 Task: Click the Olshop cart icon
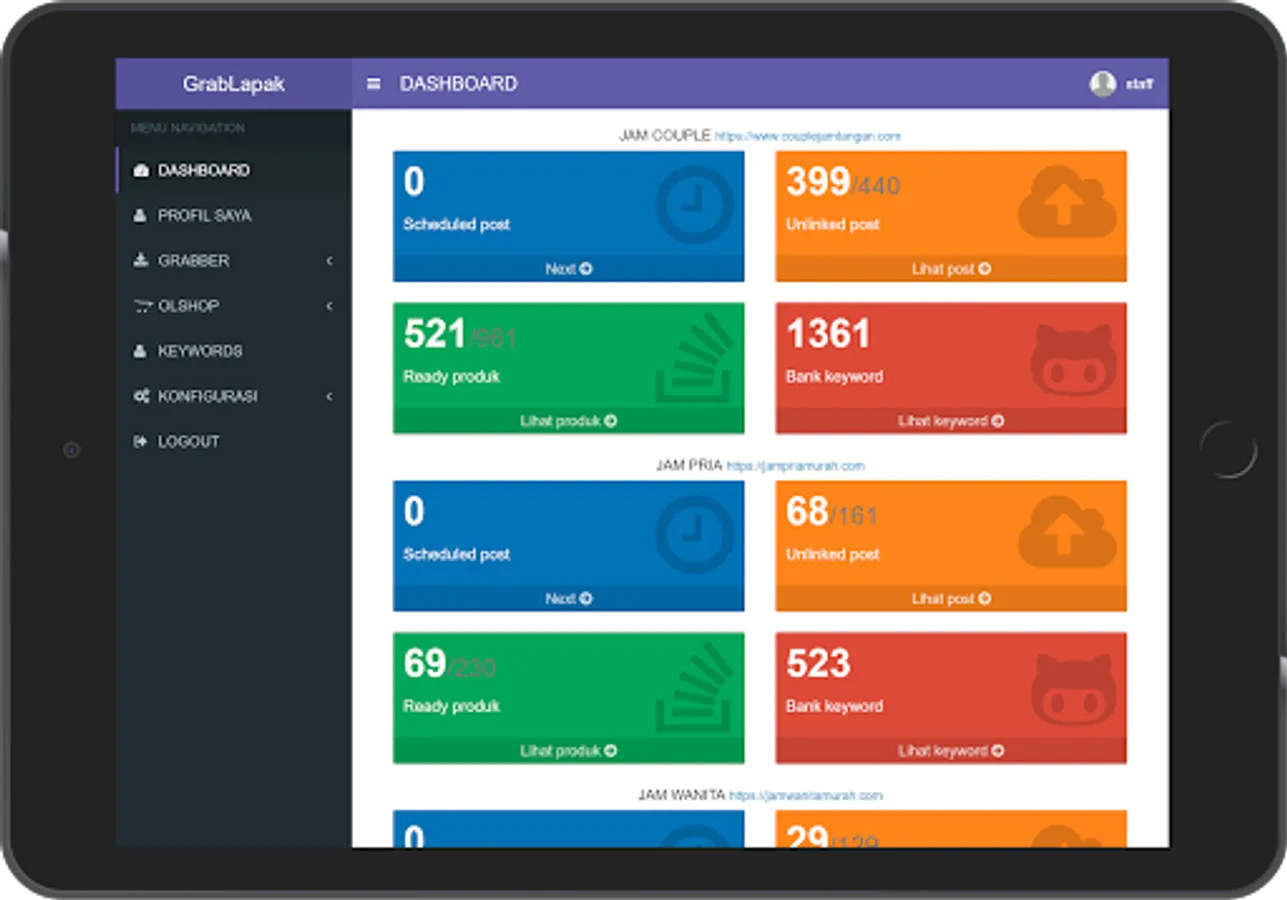(141, 306)
